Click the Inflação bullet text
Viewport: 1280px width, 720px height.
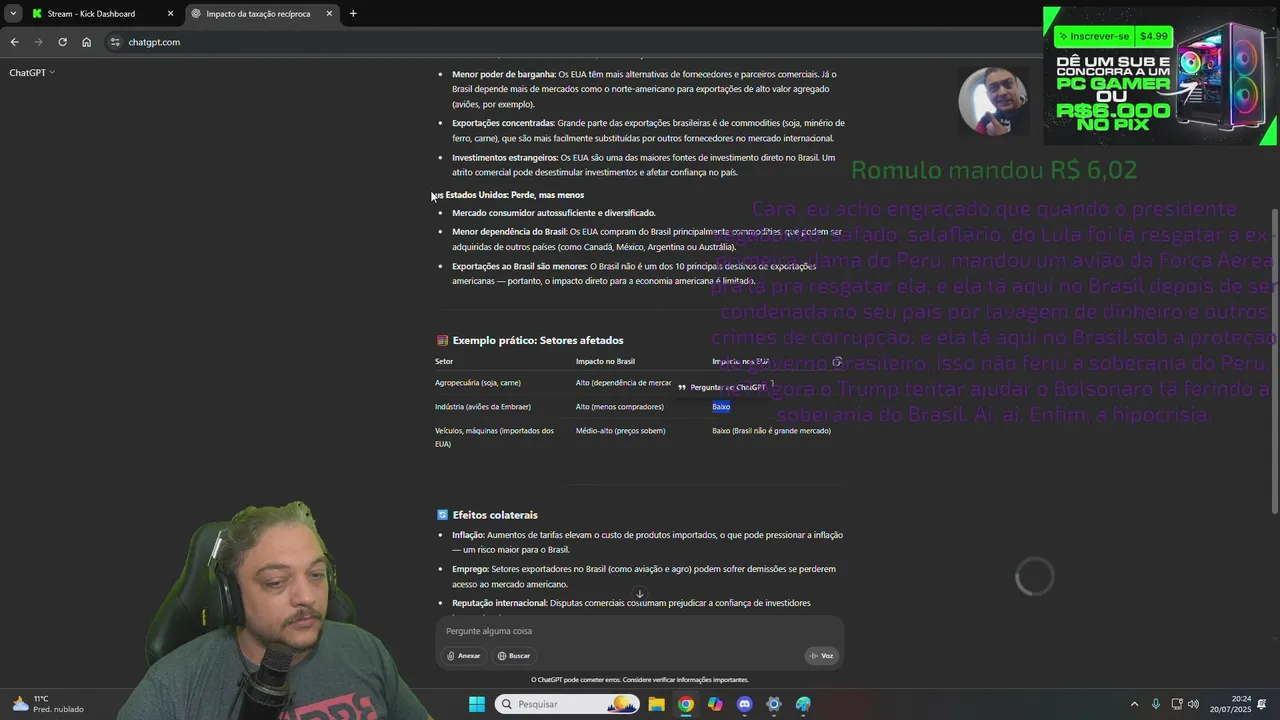tap(647, 542)
